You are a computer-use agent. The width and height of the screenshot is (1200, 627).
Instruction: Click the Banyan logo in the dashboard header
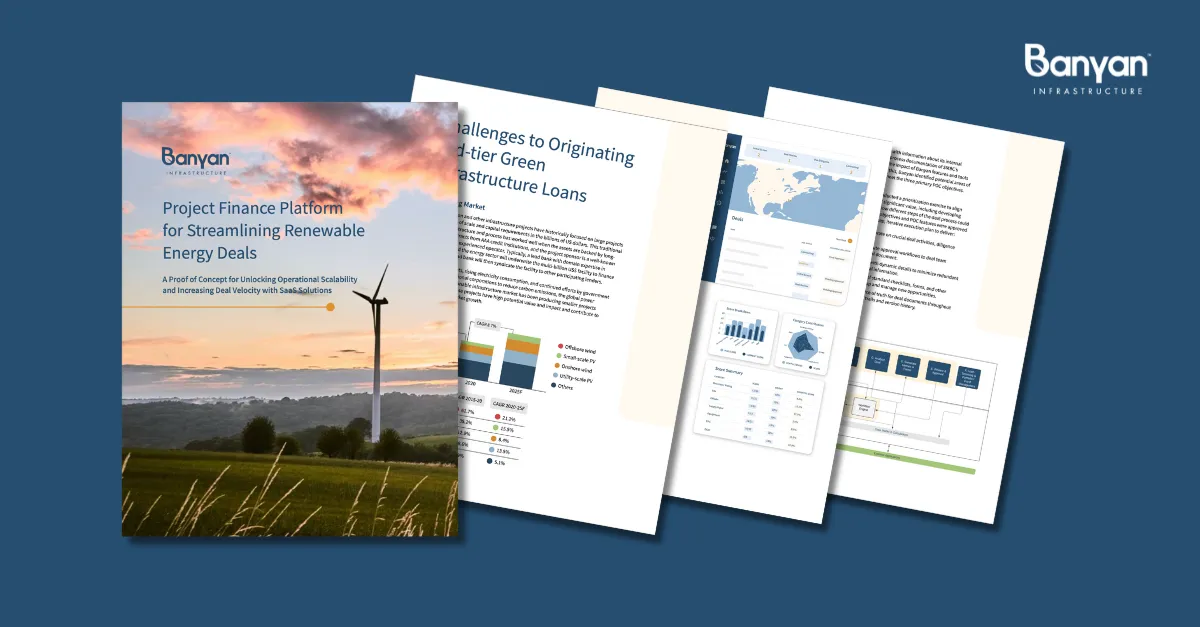tap(731, 147)
